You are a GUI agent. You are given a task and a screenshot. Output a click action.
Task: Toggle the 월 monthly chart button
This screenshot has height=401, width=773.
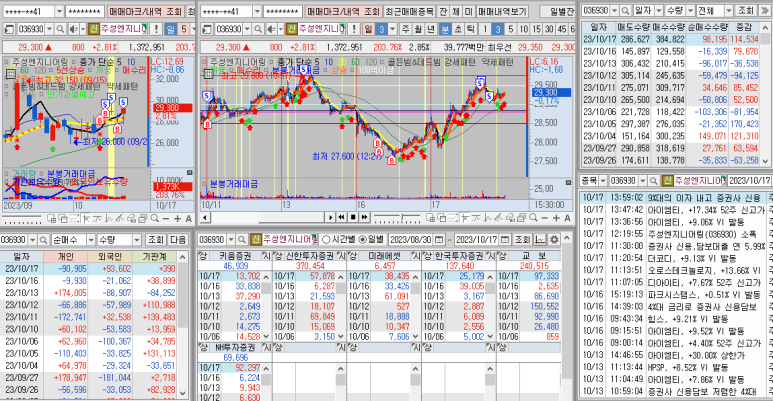418,30
